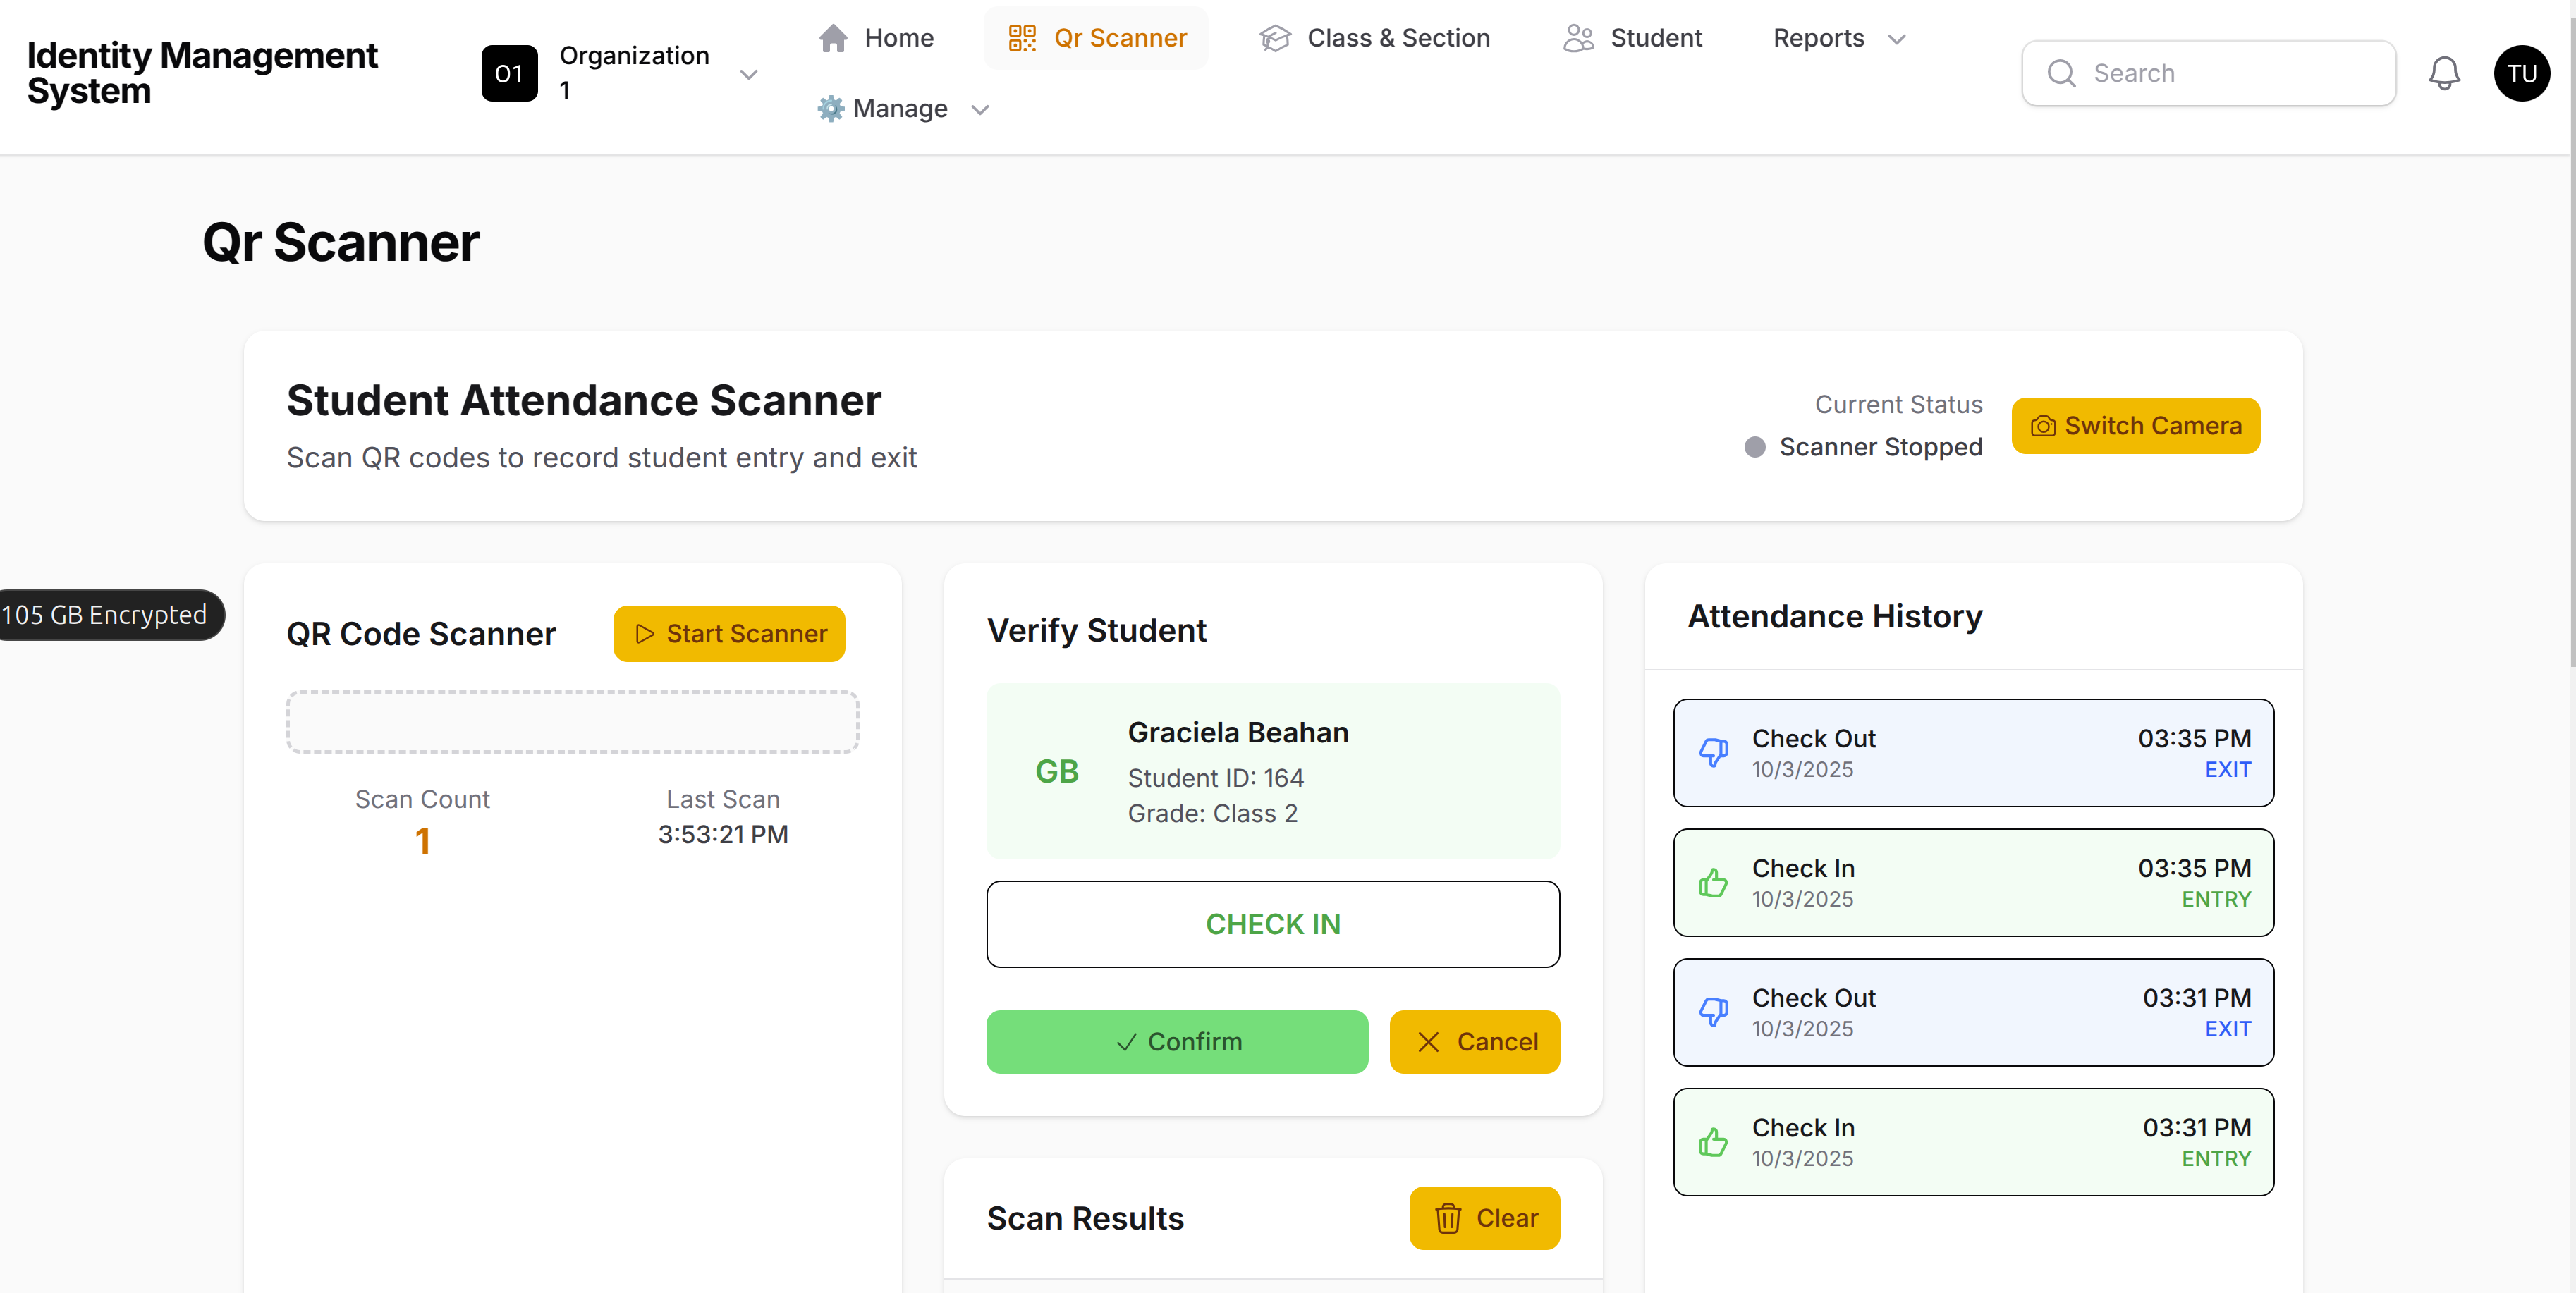
Task: Click the Manage gear icon
Action: pos(830,108)
